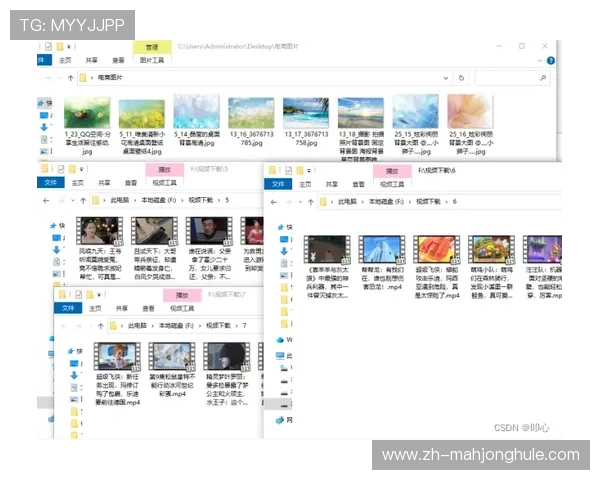
Task: Open 查看 tab in folder 7 window
Action: 148,308
